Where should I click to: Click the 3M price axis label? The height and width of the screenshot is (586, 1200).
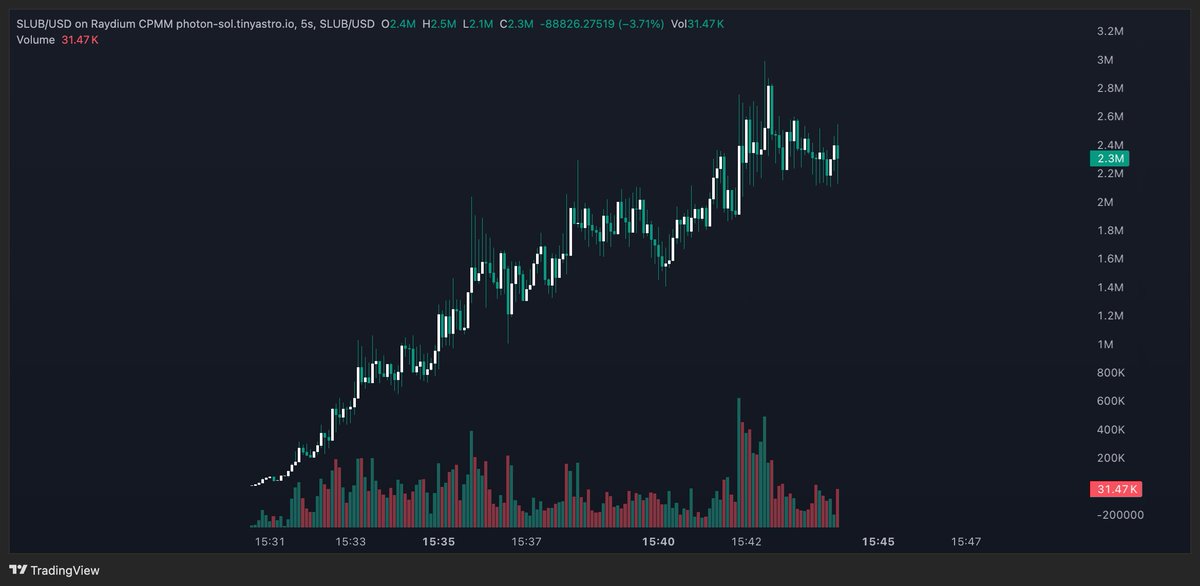tap(1105, 60)
